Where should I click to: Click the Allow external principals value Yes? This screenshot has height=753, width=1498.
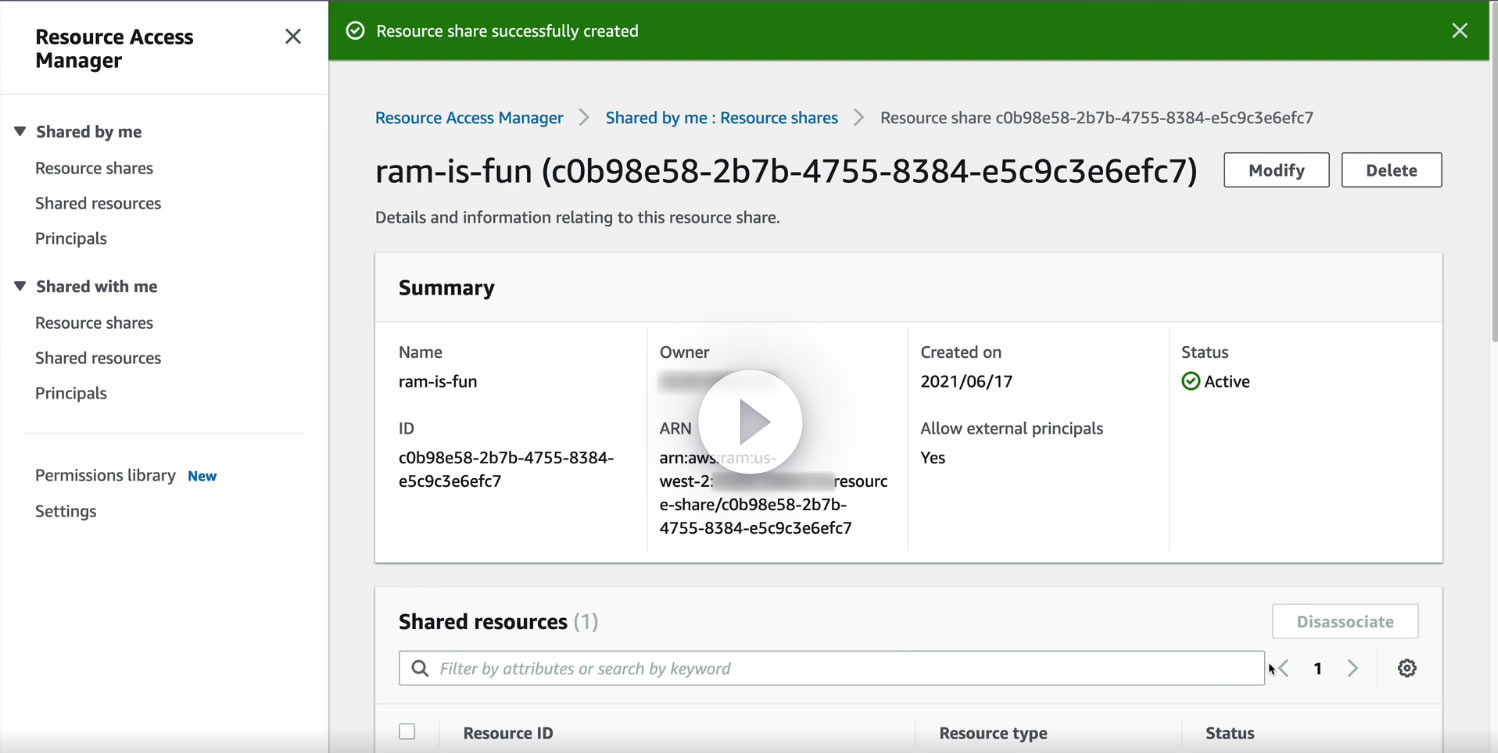tap(932, 457)
